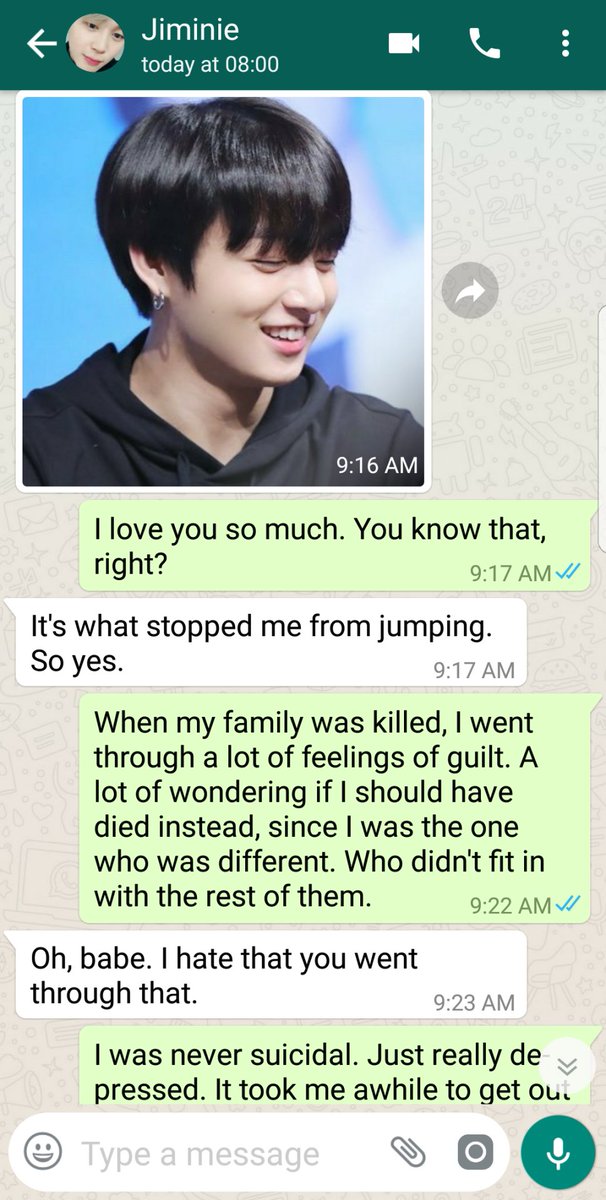Image resolution: width=606 pixels, height=1200 pixels.
Task: Open the emoji picker
Action: point(42,1153)
